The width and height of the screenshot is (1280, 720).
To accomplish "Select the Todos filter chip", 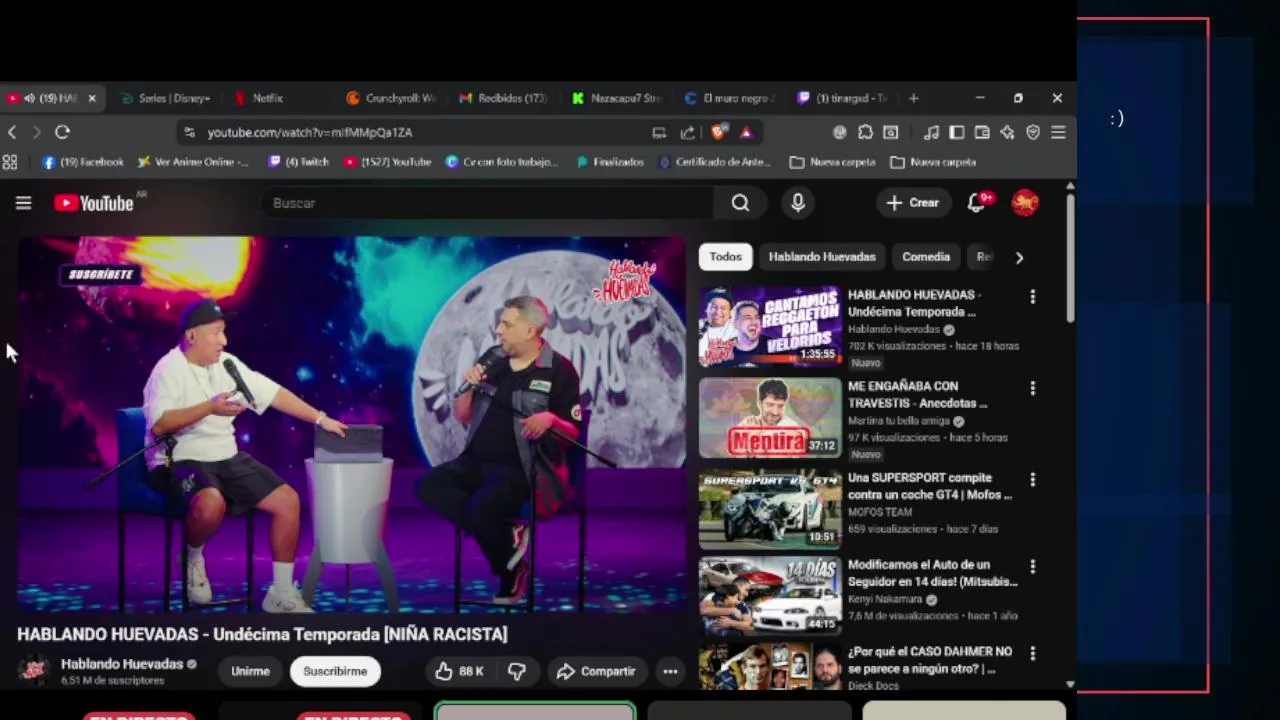I will click(x=725, y=257).
